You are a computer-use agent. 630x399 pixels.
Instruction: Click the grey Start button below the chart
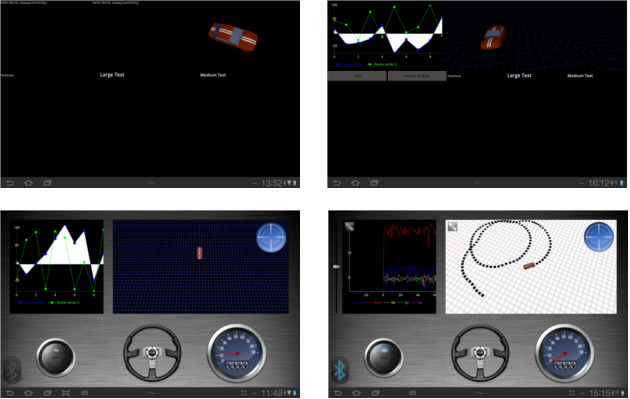[x=357, y=76]
